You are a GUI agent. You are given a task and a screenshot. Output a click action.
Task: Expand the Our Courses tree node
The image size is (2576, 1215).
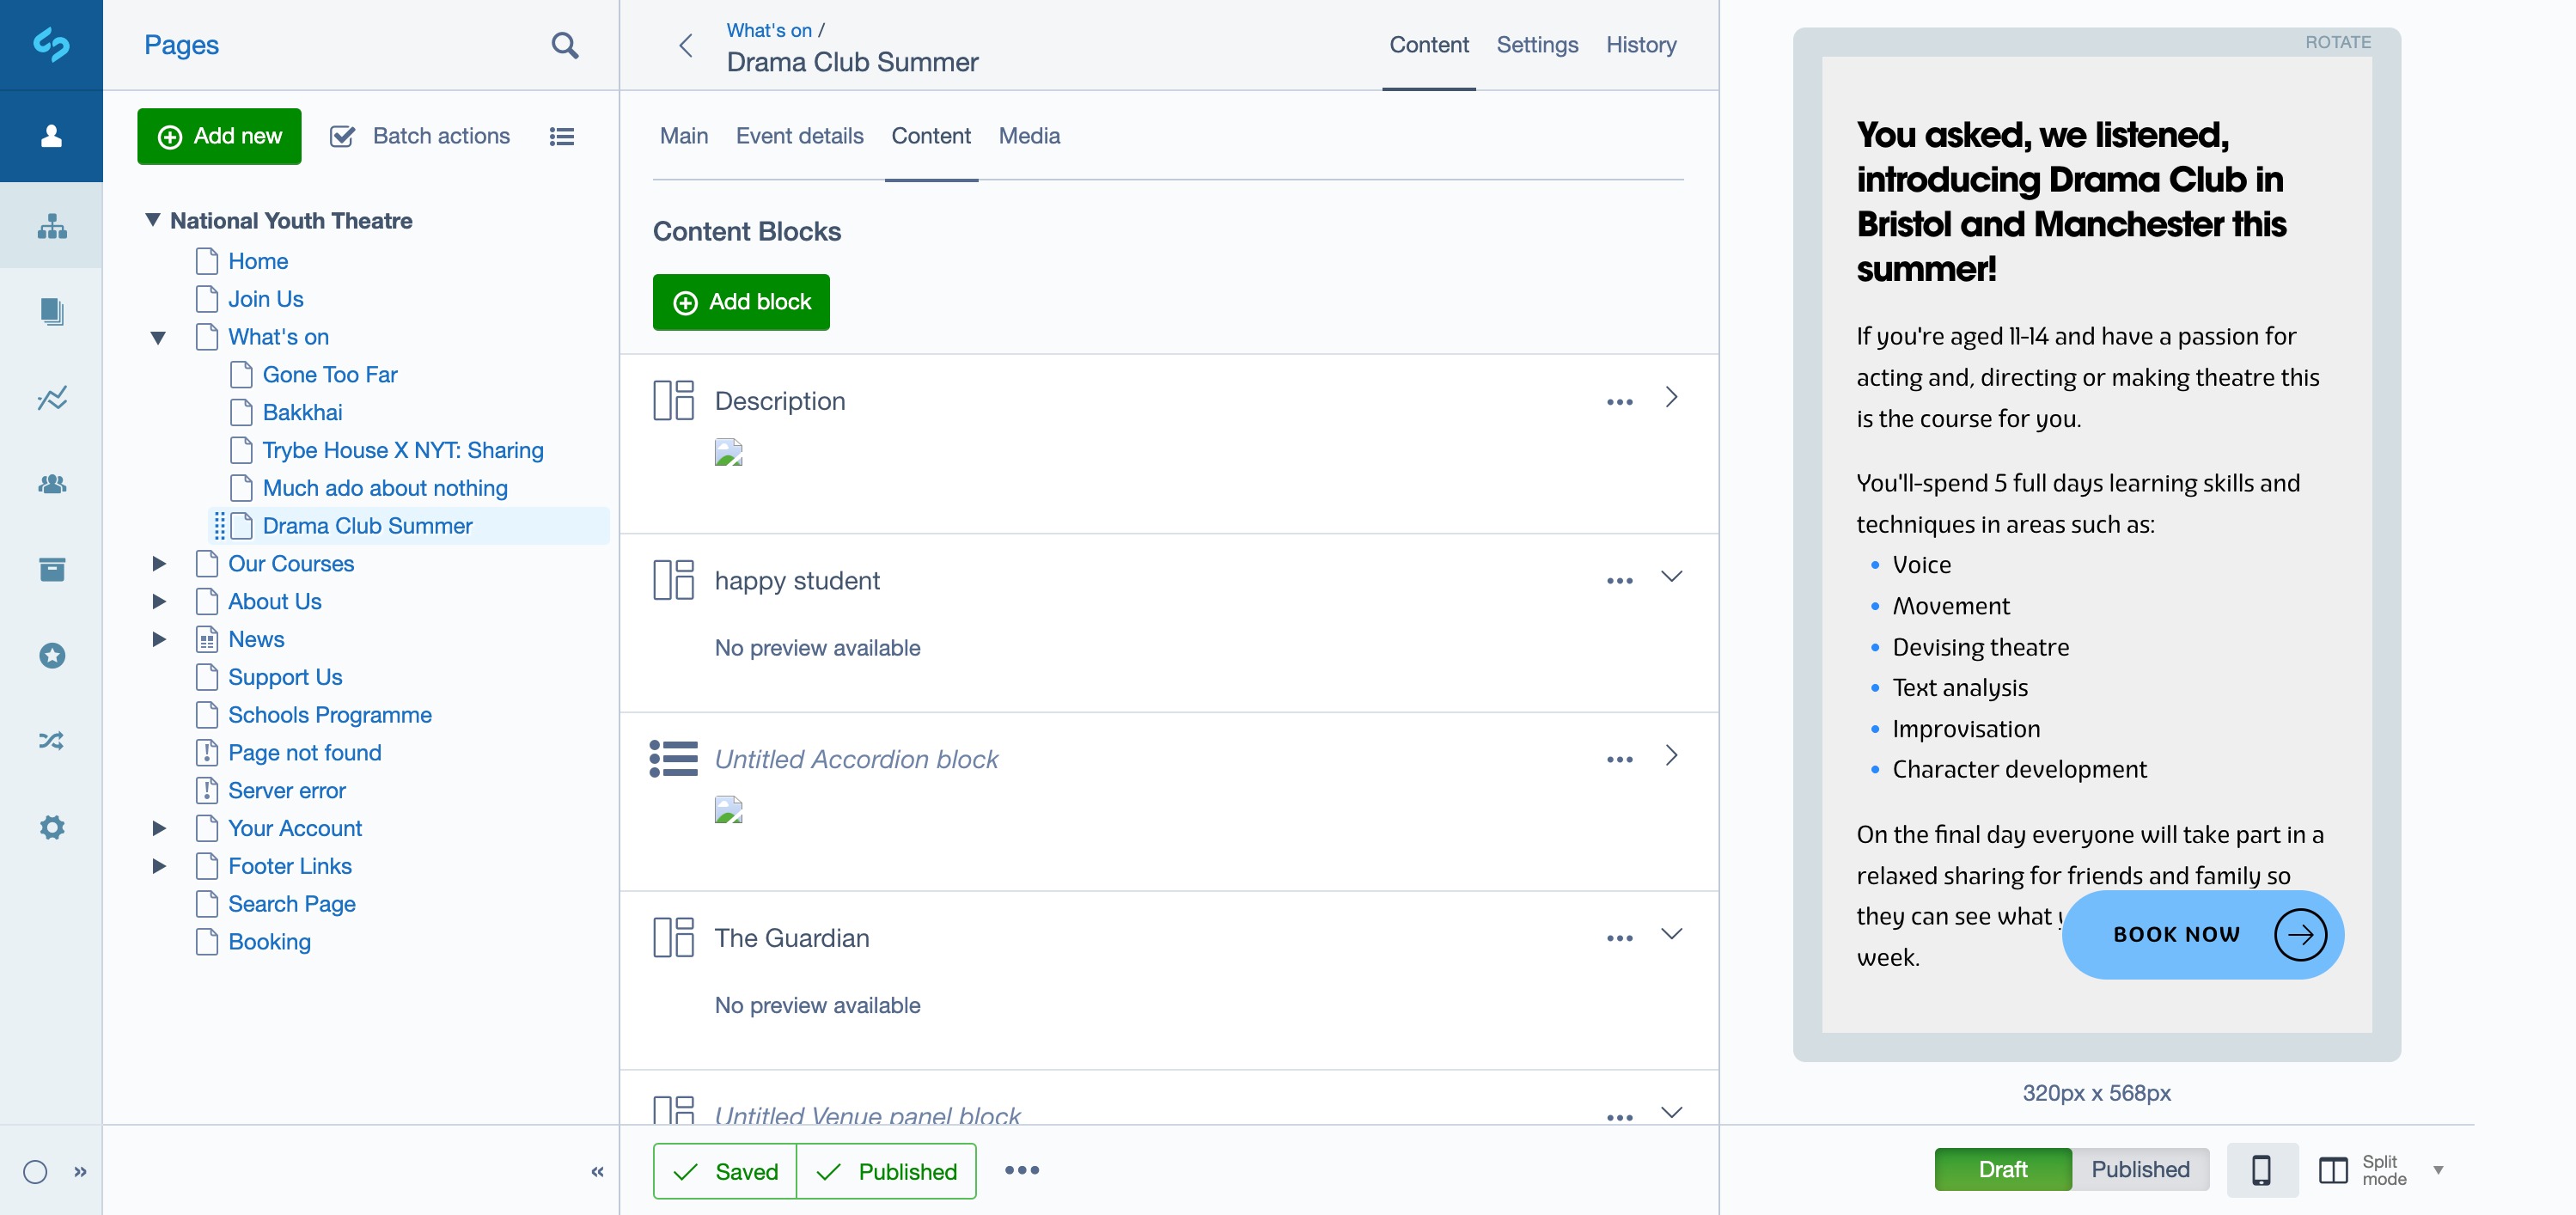pyautogui.click(x=159, y=564)
